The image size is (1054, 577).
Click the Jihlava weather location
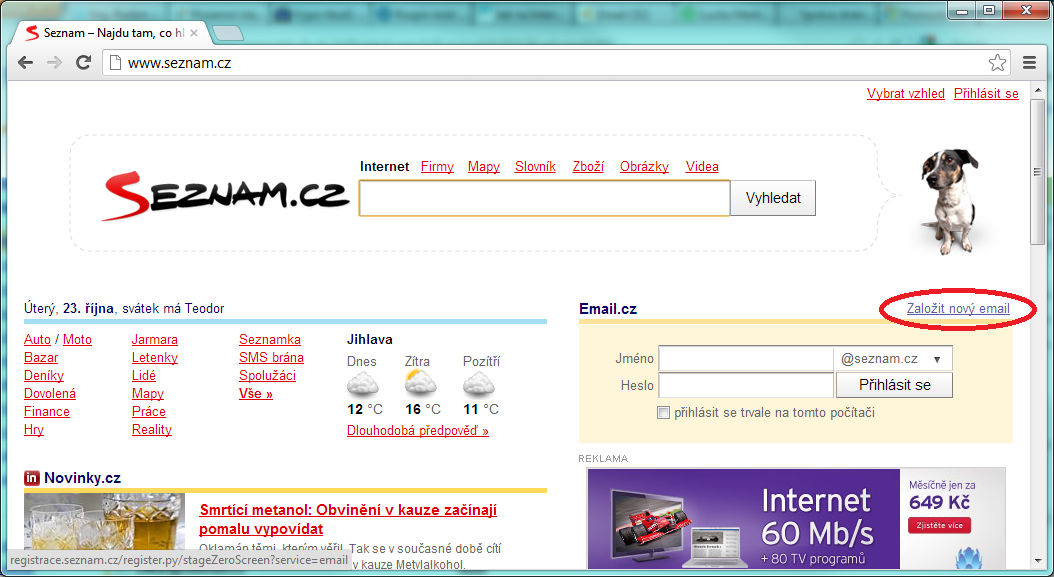[x=370, y=340]
